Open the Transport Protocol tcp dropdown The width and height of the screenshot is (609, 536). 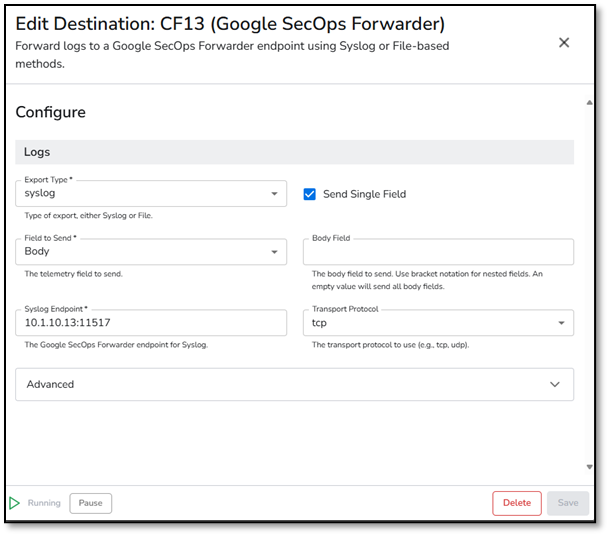click(438, 323)
